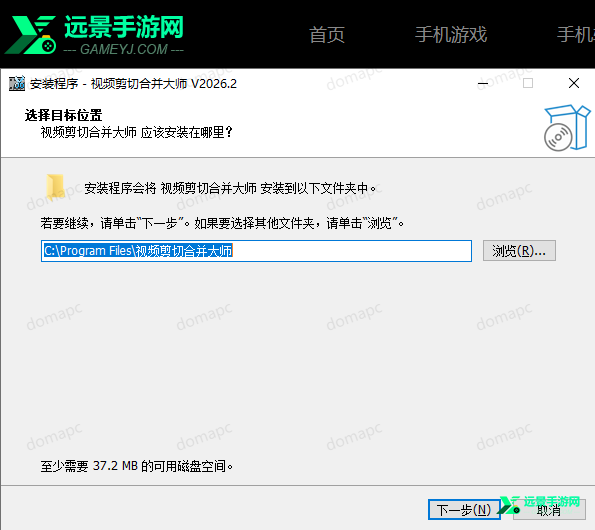Click the 下一步(N) next button

[x=464, y=510]
